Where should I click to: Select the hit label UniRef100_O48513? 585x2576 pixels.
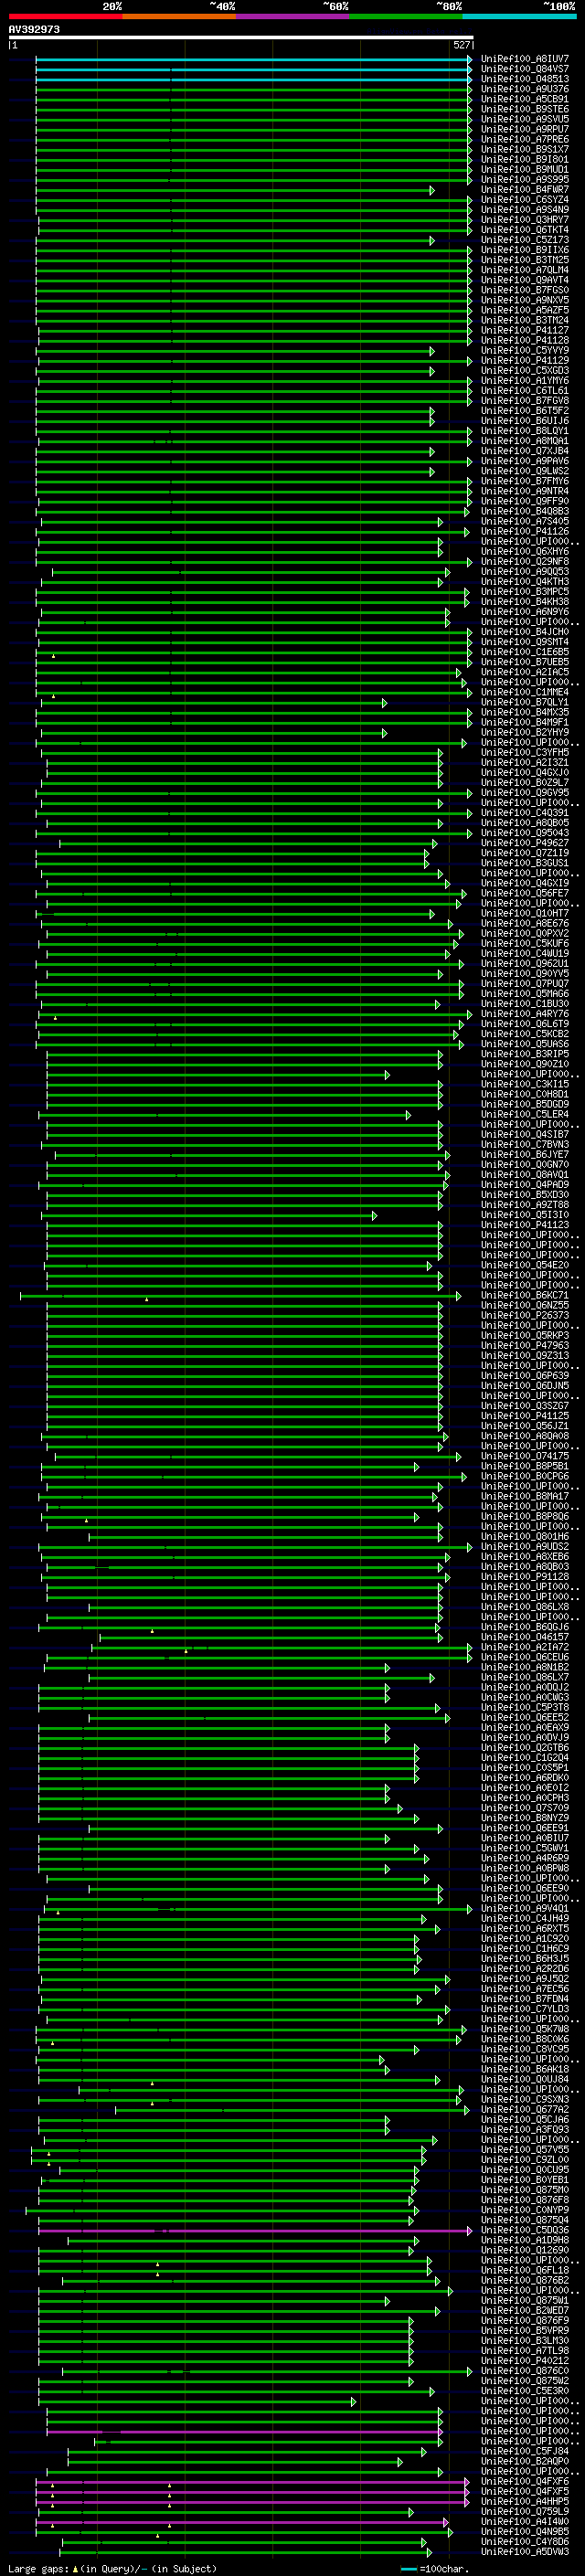click(x=524, y=79)
